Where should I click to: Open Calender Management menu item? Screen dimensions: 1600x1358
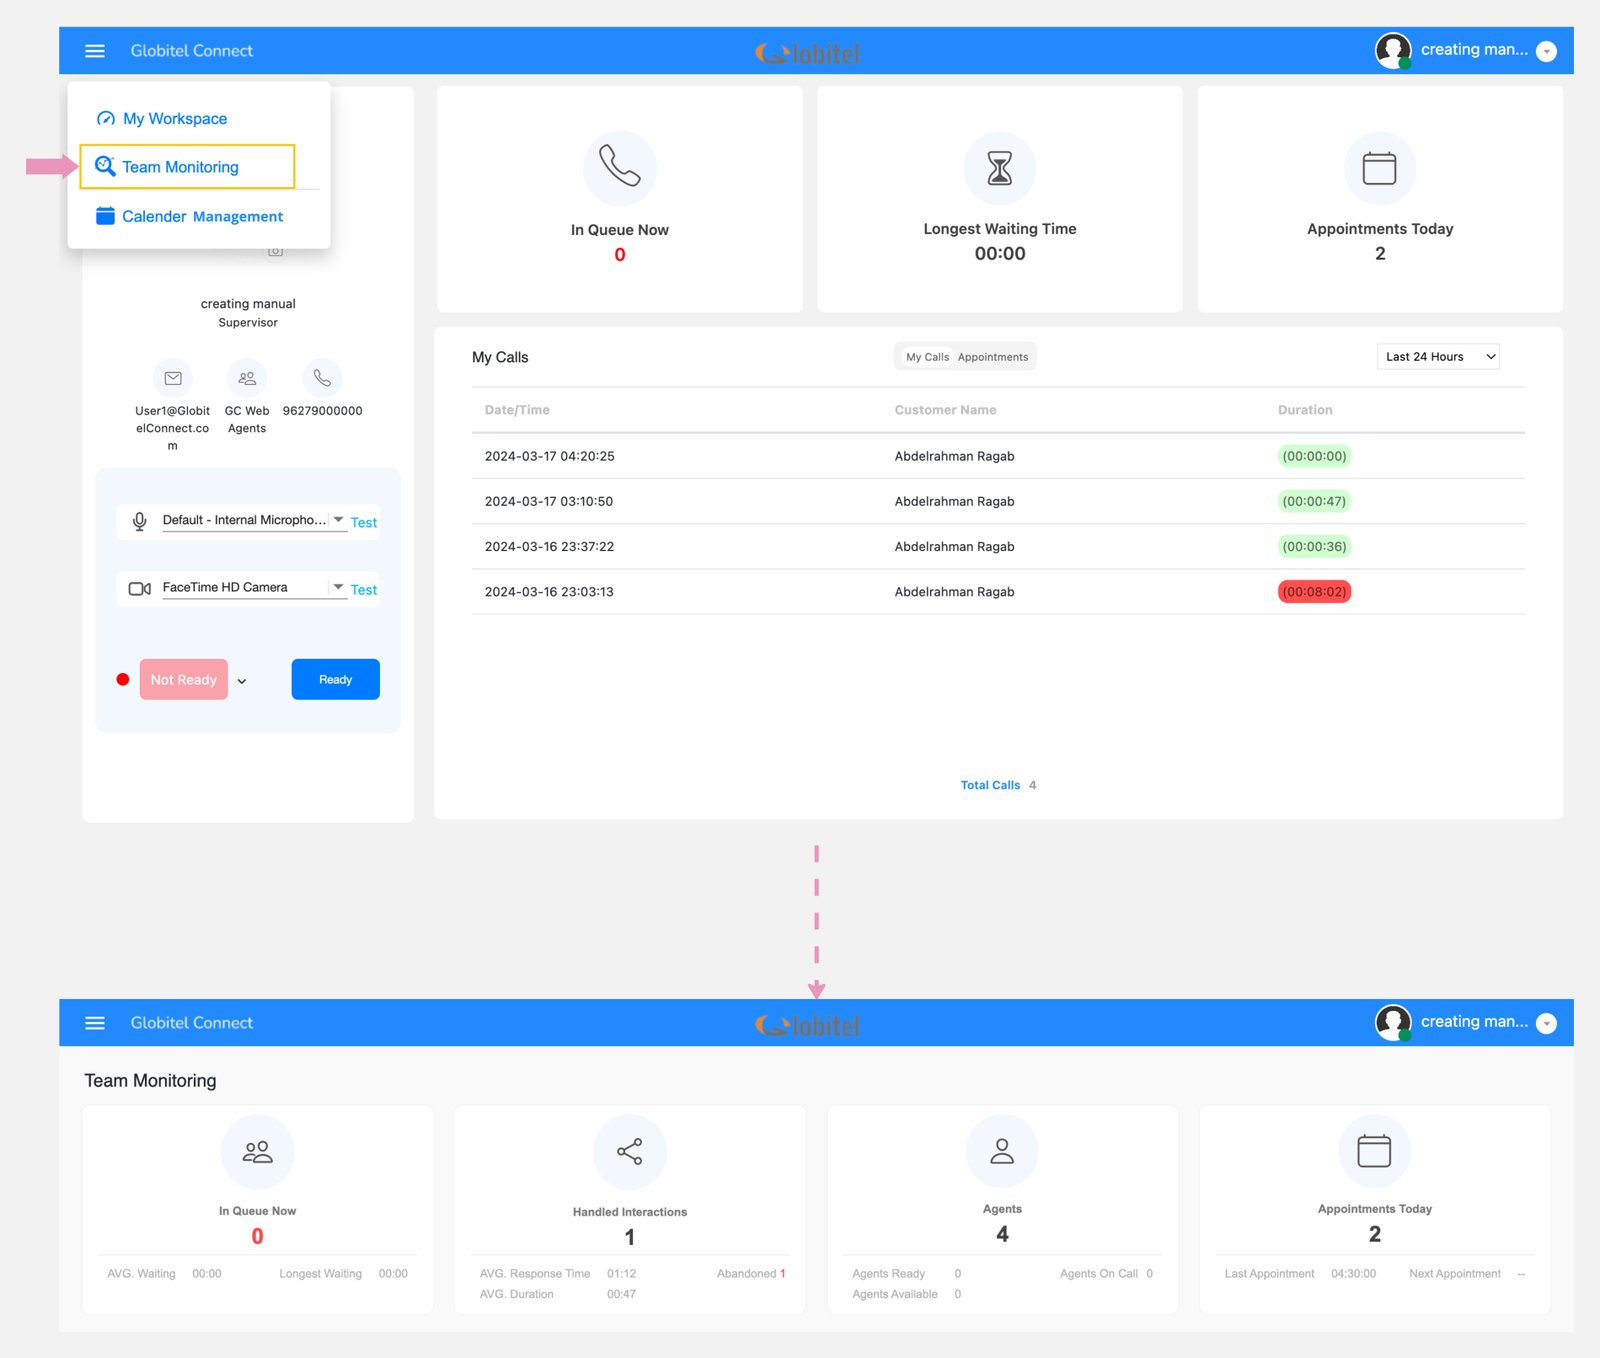[202, 216]
